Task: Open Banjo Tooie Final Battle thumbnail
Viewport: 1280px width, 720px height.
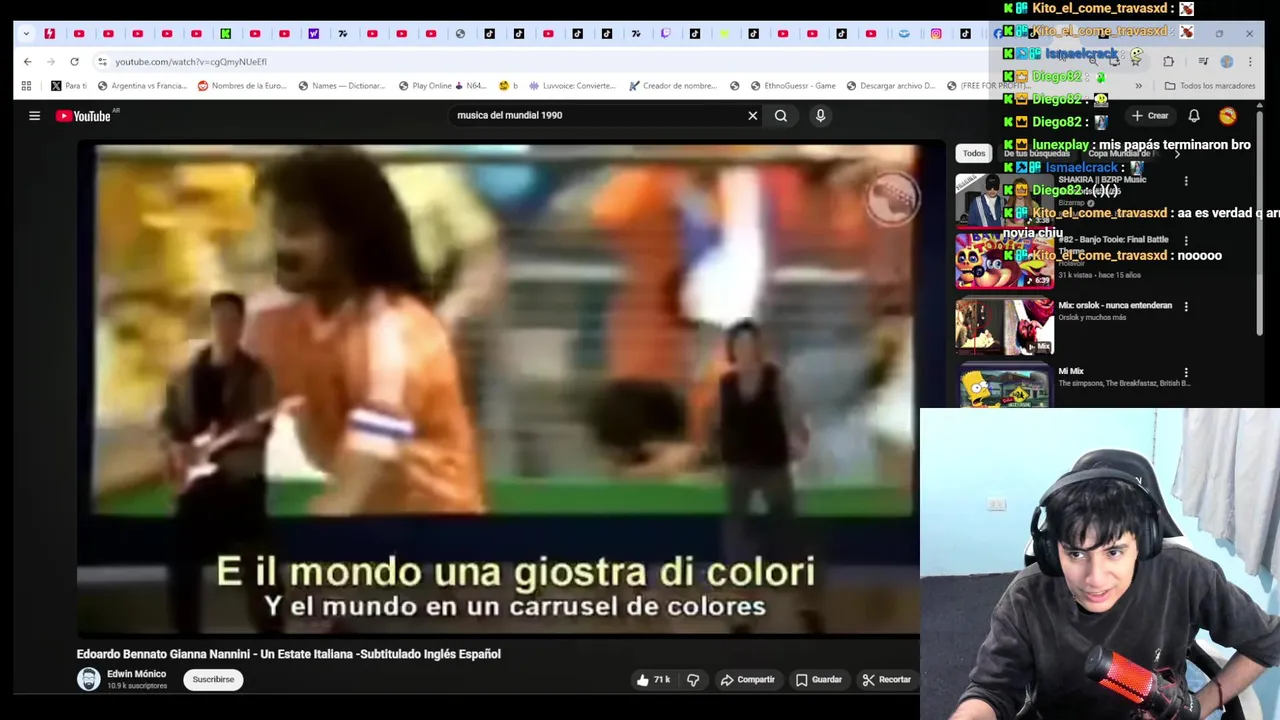Action: [1004, 261]
